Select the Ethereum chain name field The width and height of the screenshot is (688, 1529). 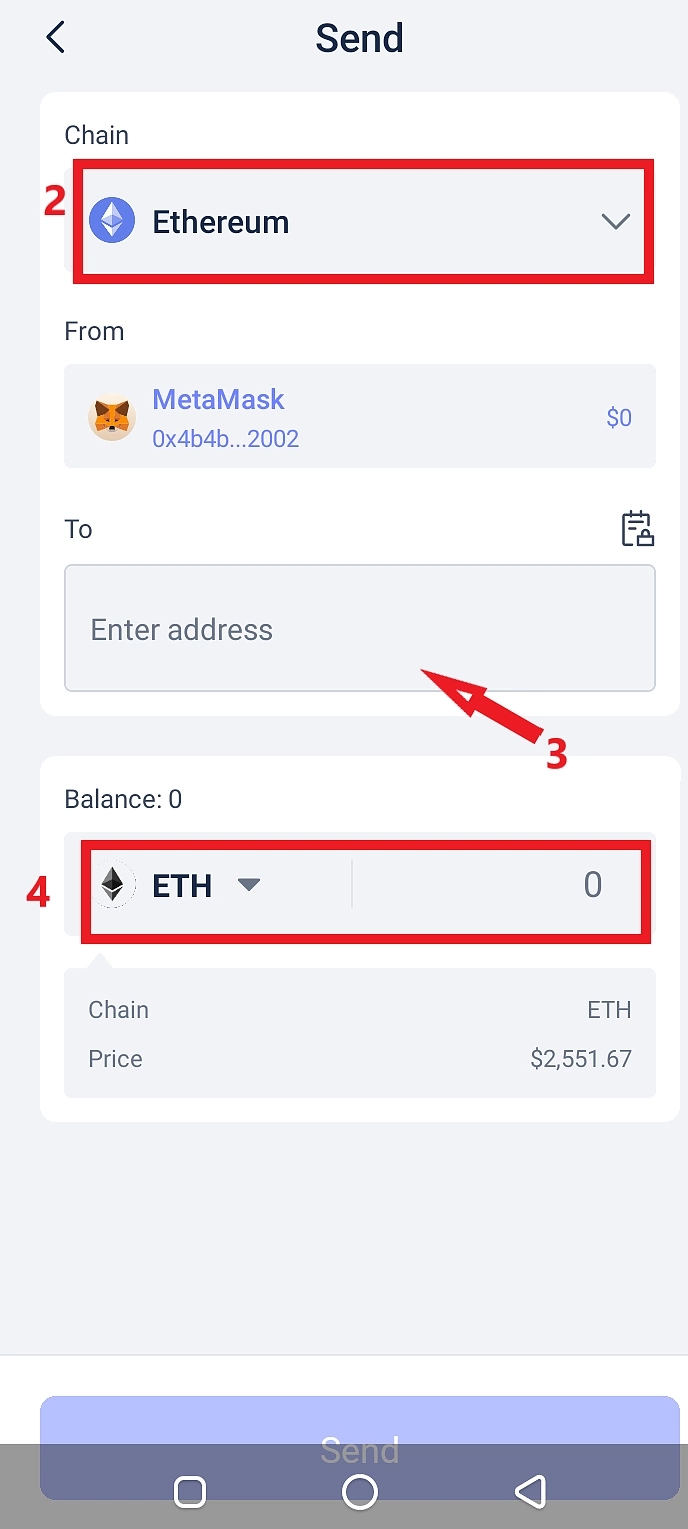pyautogui.click(x=221, y=222)
